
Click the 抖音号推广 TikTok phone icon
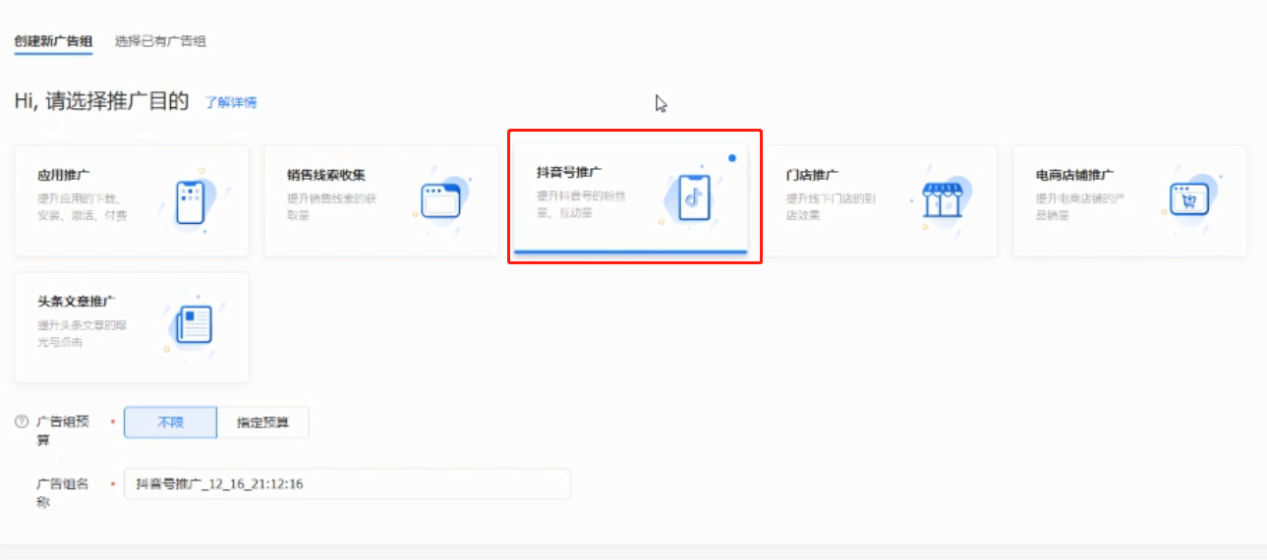point(694,198)
